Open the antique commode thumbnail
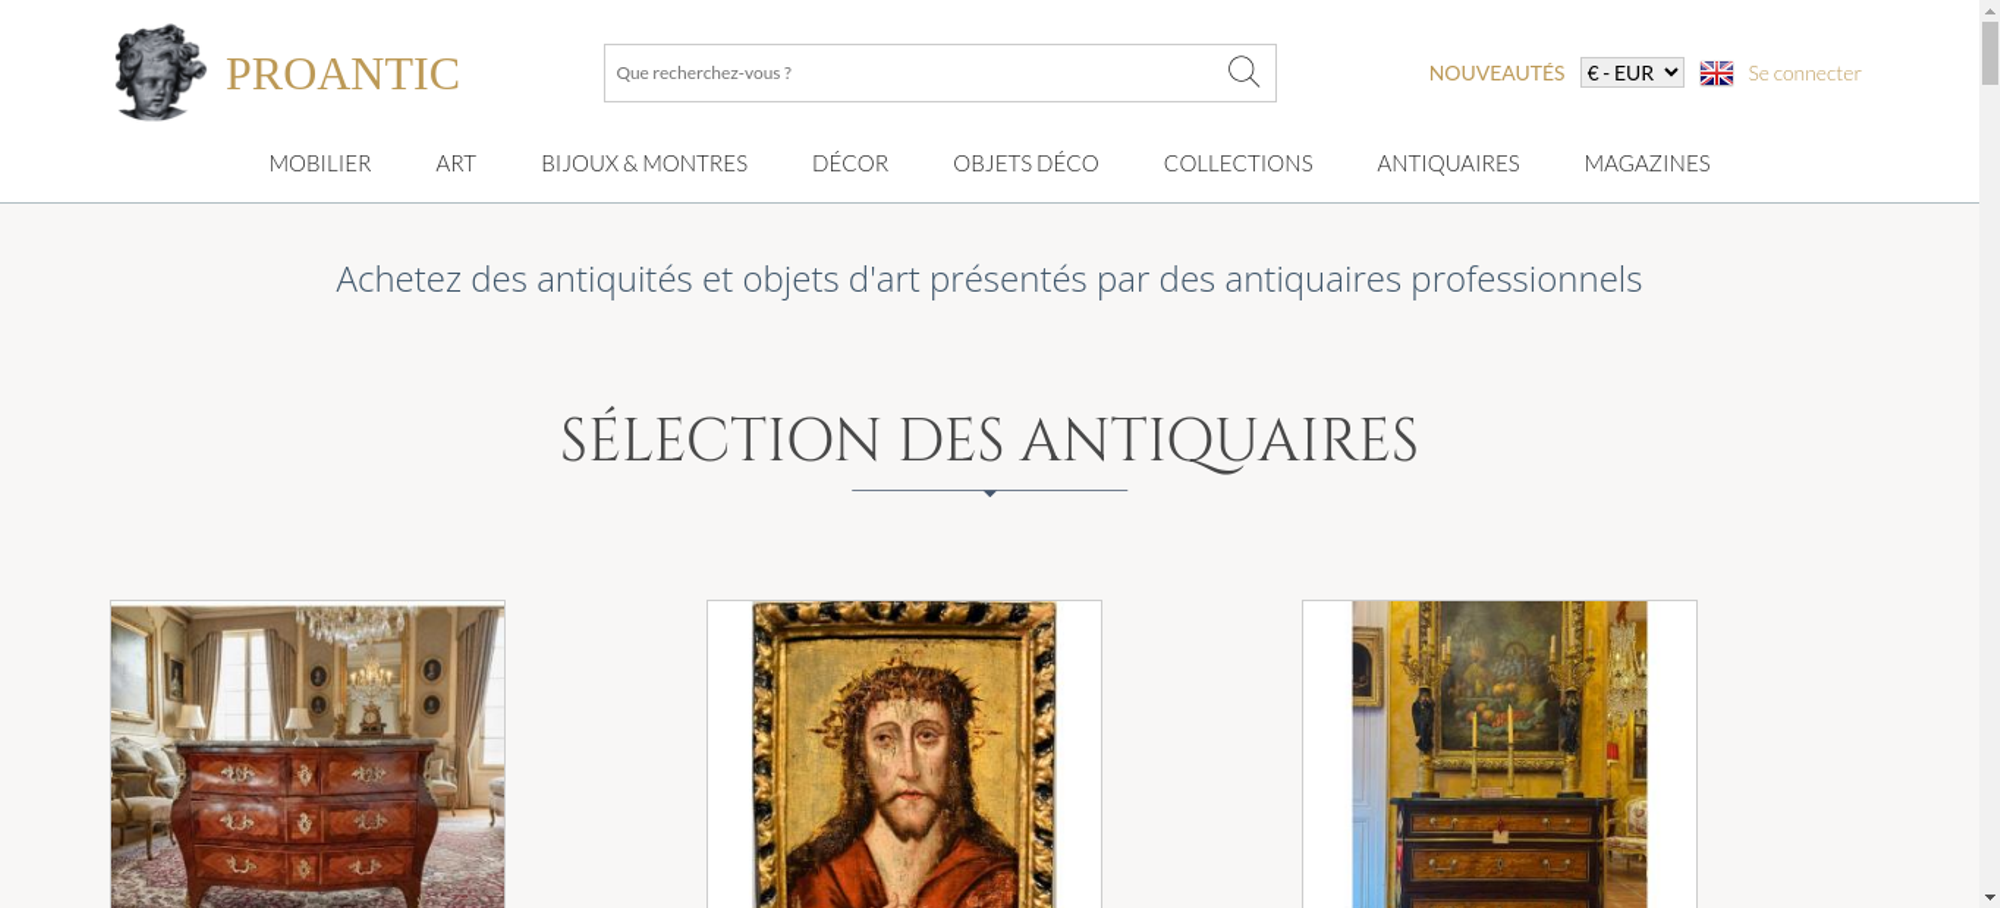This screenshot has width=2000, height=908. point(307,755)
